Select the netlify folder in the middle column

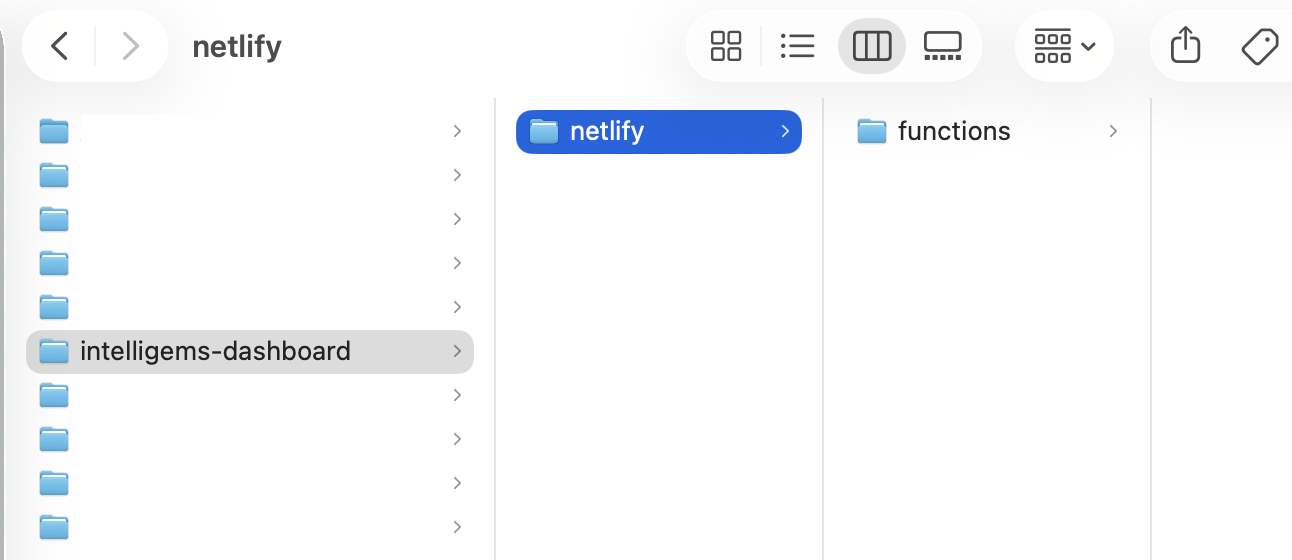[607, 131]
